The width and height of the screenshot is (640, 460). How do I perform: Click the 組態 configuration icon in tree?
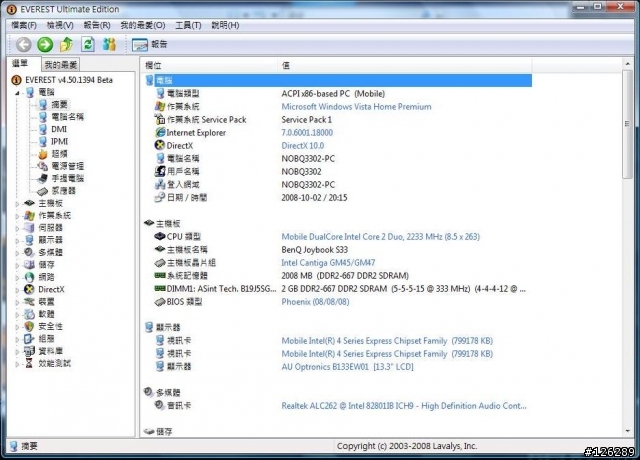29,338
